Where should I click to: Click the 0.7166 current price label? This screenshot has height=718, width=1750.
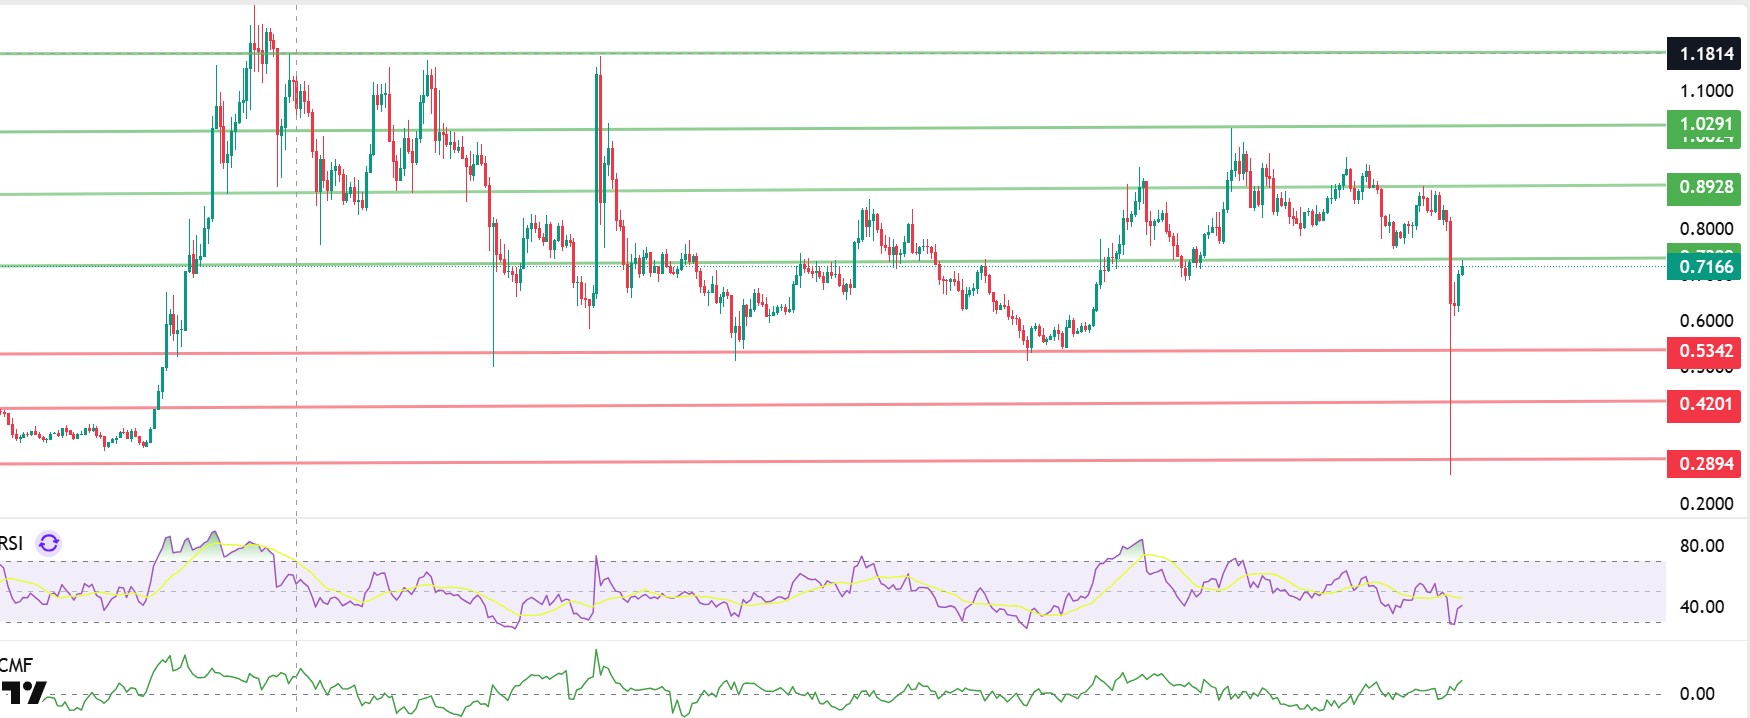point(1704,267)
